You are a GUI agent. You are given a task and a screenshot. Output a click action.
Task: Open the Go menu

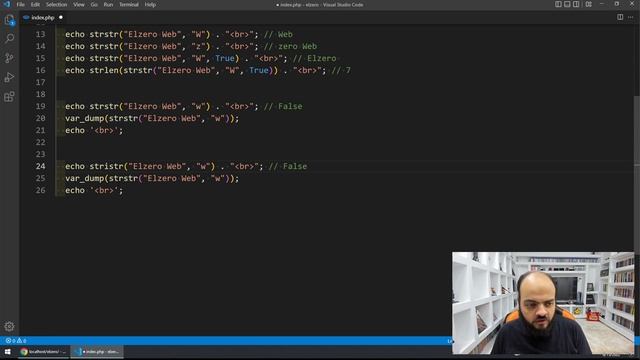(94, 4)
